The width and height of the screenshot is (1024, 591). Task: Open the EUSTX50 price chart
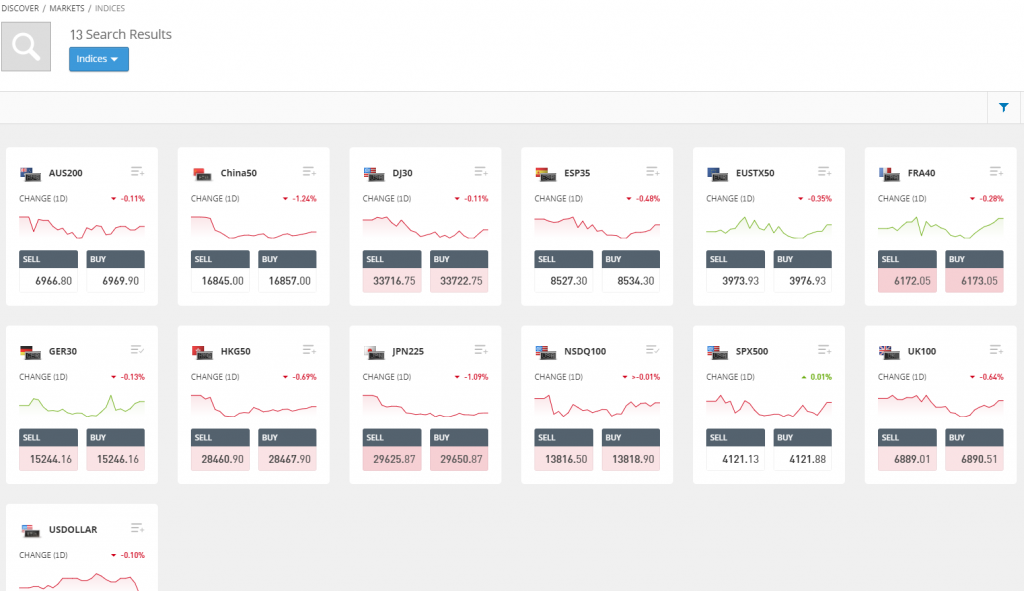click(768, 227)
